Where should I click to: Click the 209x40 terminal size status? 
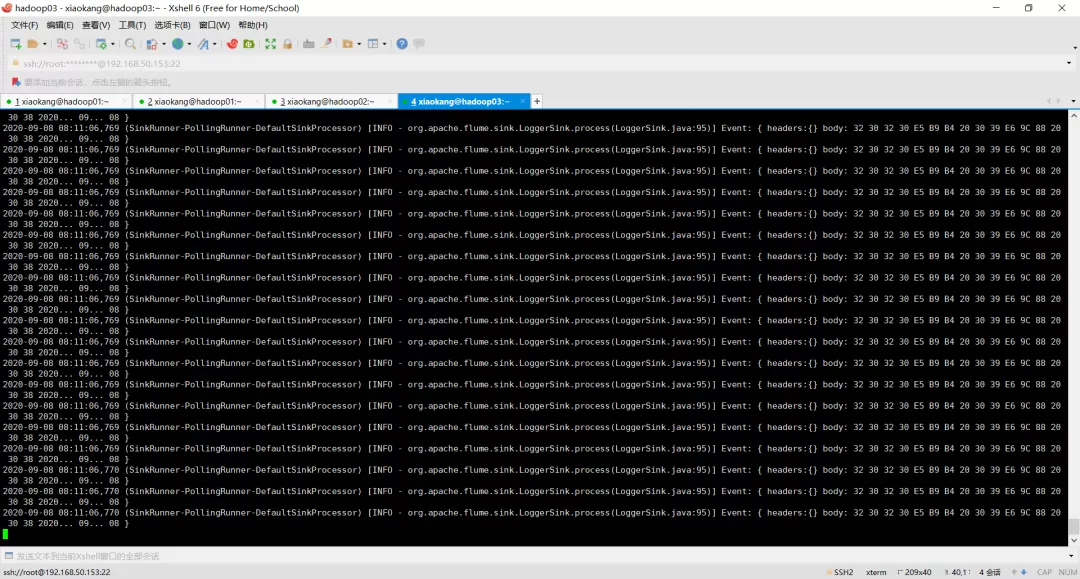914,572
